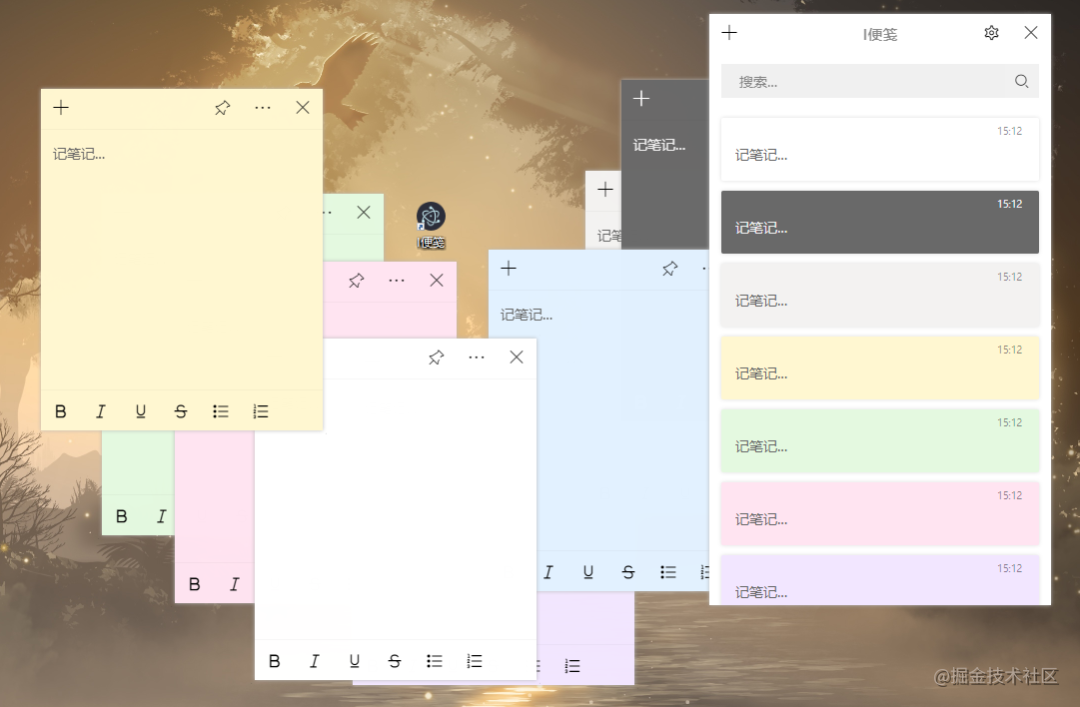Close the green note window
1080x707 pixels.
[x=364, y=212]
